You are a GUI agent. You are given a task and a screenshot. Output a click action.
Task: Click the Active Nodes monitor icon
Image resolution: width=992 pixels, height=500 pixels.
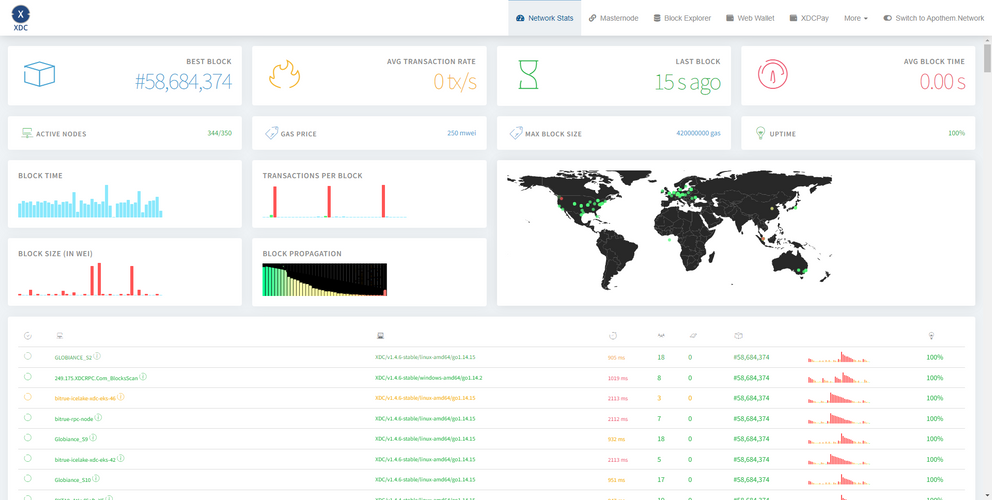27,133
